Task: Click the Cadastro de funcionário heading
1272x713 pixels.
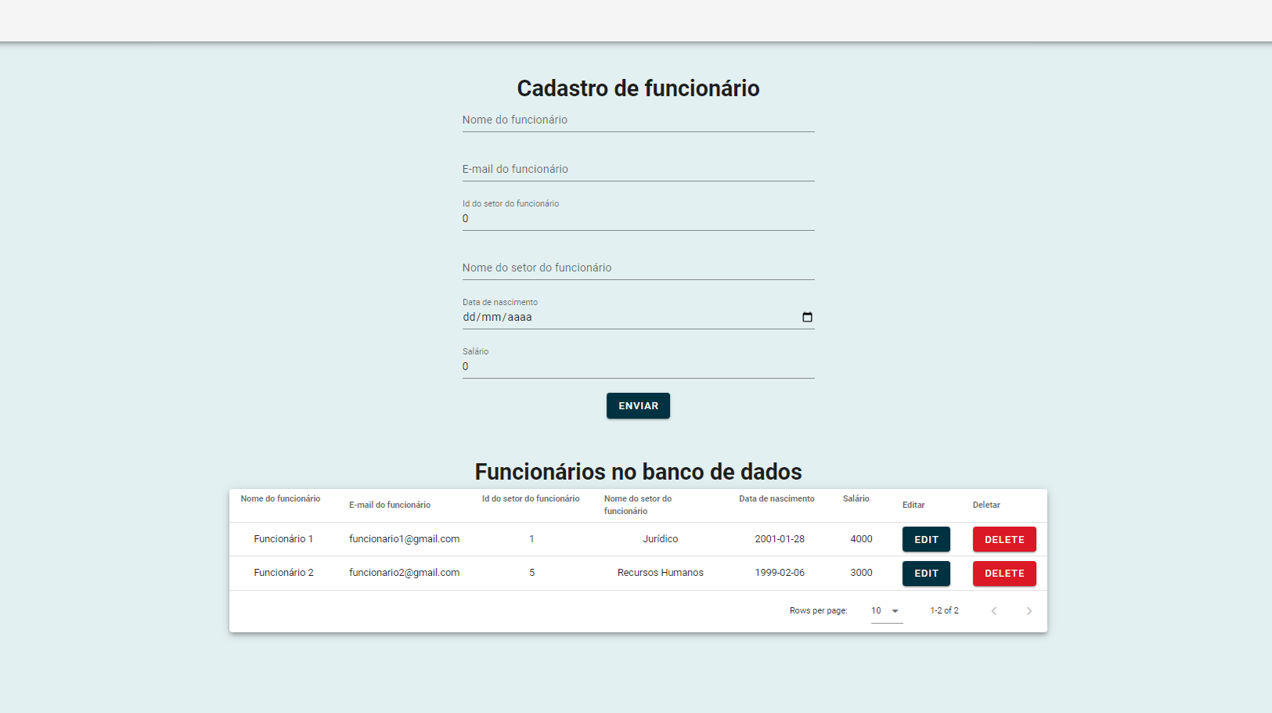Action: click(x=638, y=88)
